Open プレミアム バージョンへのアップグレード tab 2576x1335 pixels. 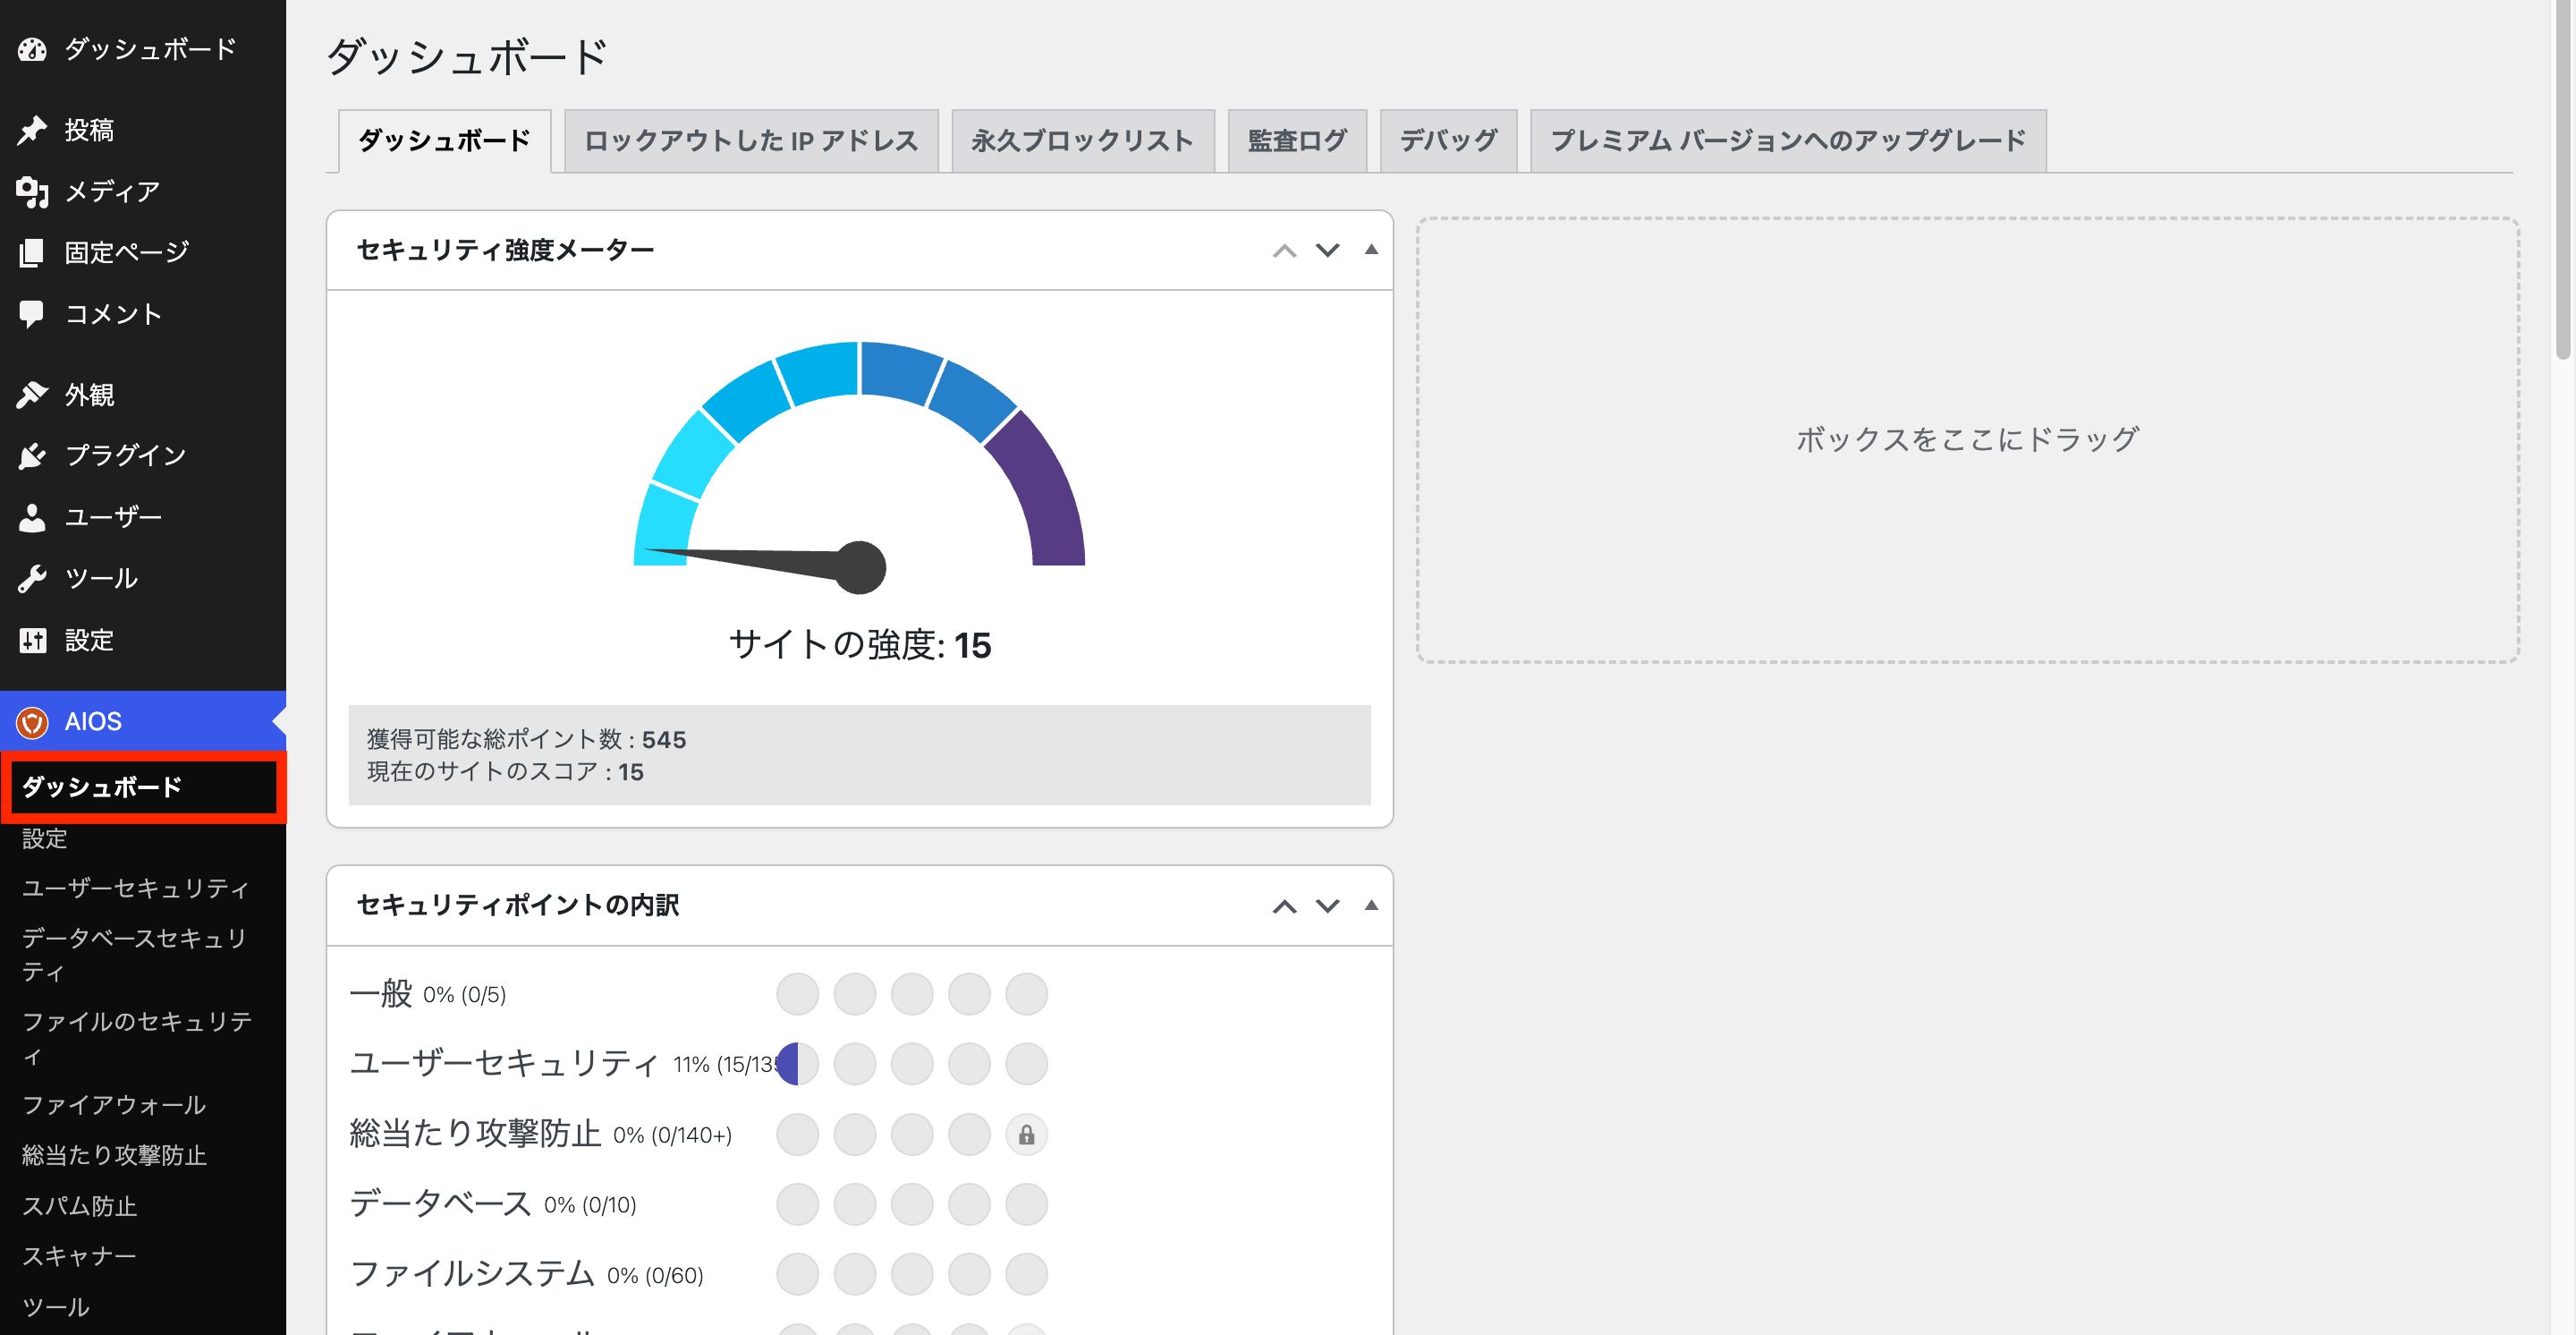click(x=1788, y=141)
